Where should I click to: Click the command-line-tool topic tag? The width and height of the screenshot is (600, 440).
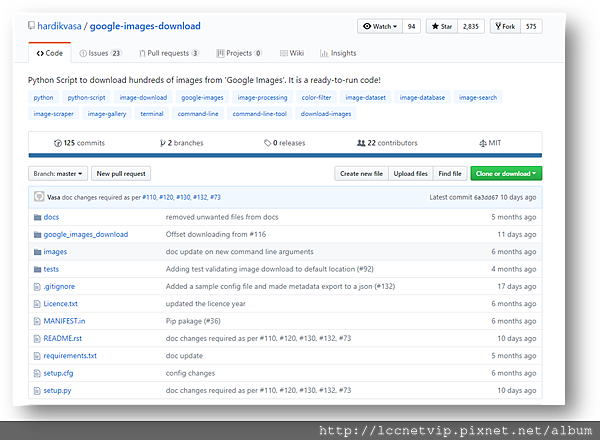tap(260, 114)
